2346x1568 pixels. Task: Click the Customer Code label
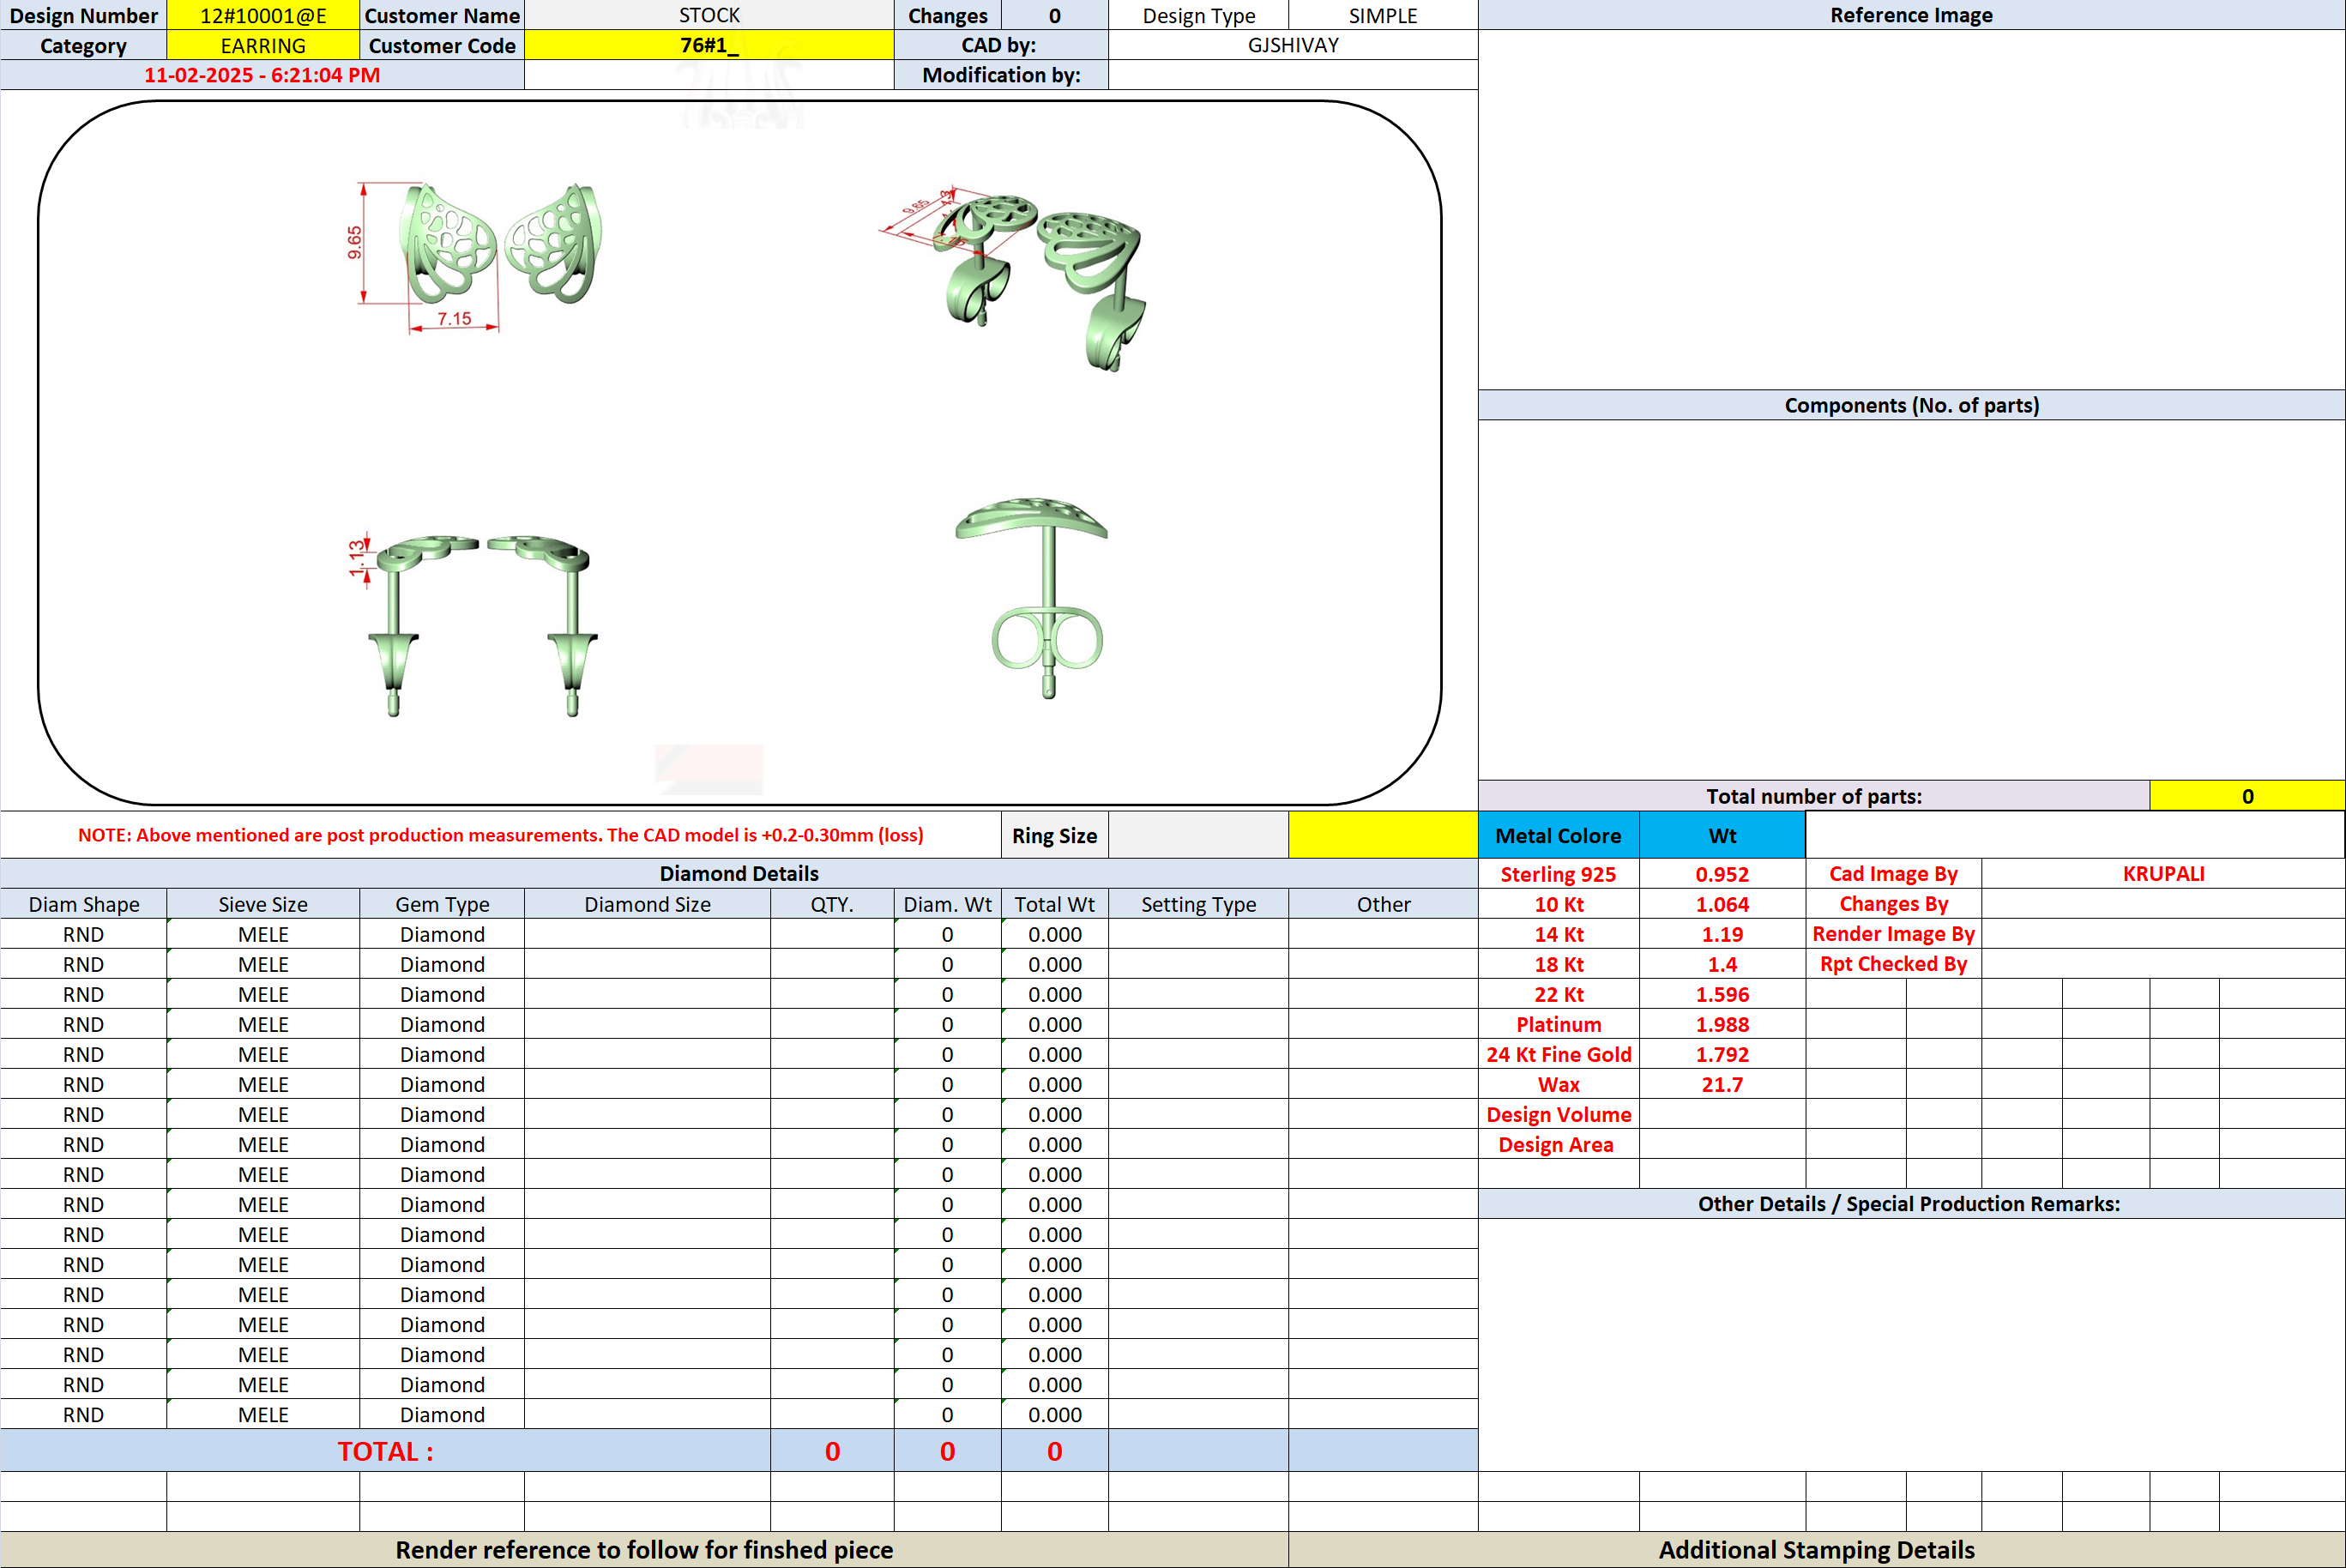click(442, 45)
